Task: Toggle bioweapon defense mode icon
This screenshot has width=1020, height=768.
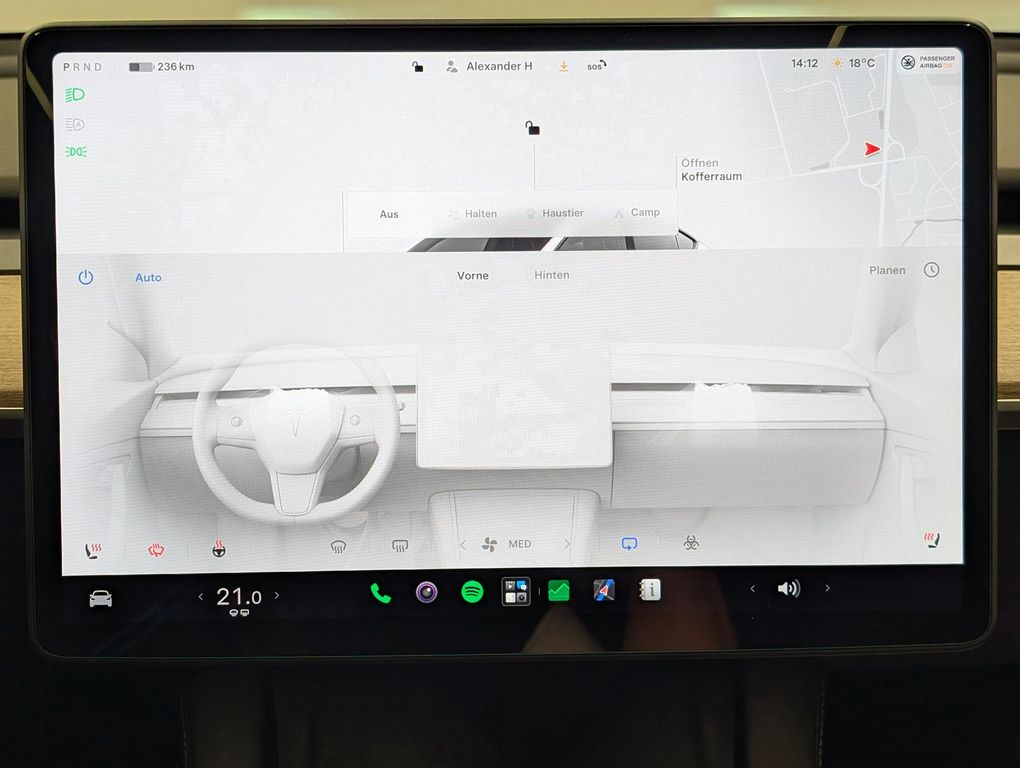Action: tap(691, 542)
